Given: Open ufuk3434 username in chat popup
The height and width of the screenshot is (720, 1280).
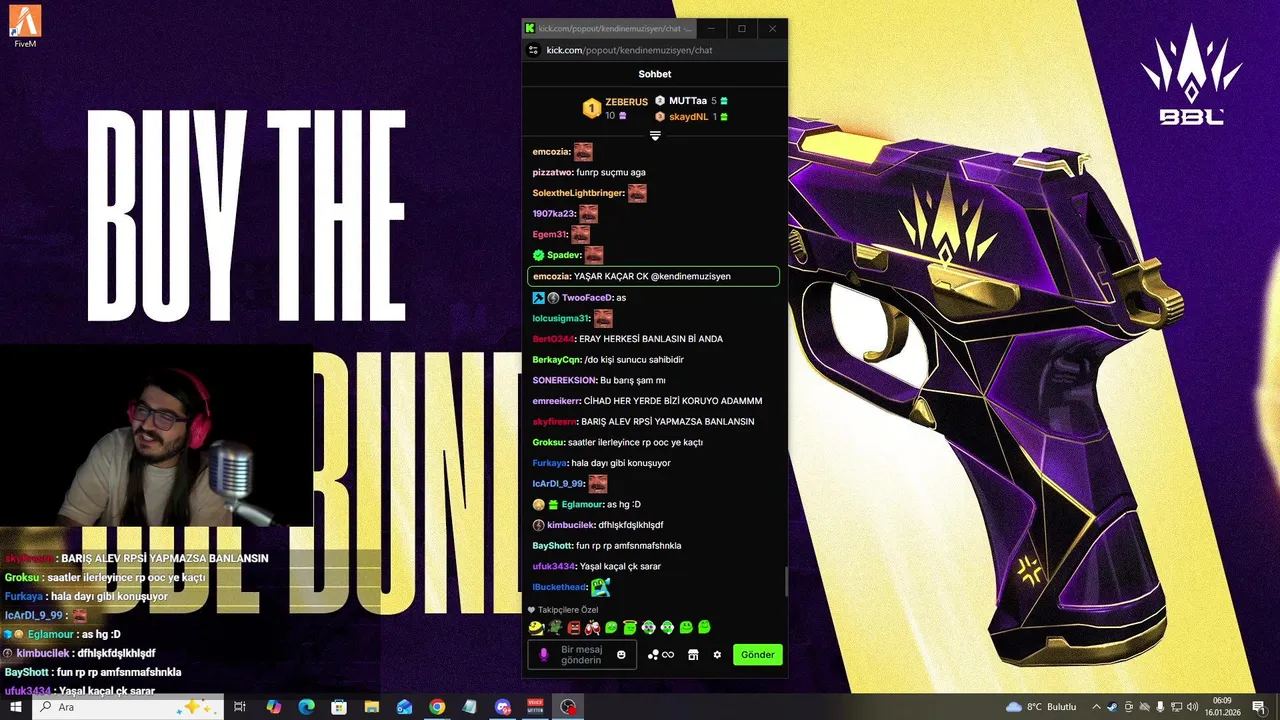Looking at the screenshot, I should tap(554, 566).
